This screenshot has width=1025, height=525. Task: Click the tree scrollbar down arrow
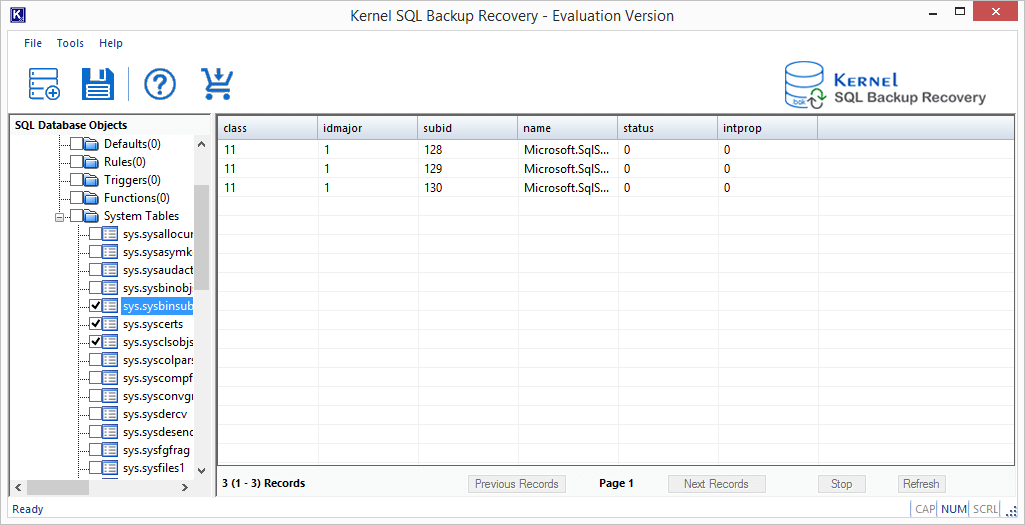(201, 470)
